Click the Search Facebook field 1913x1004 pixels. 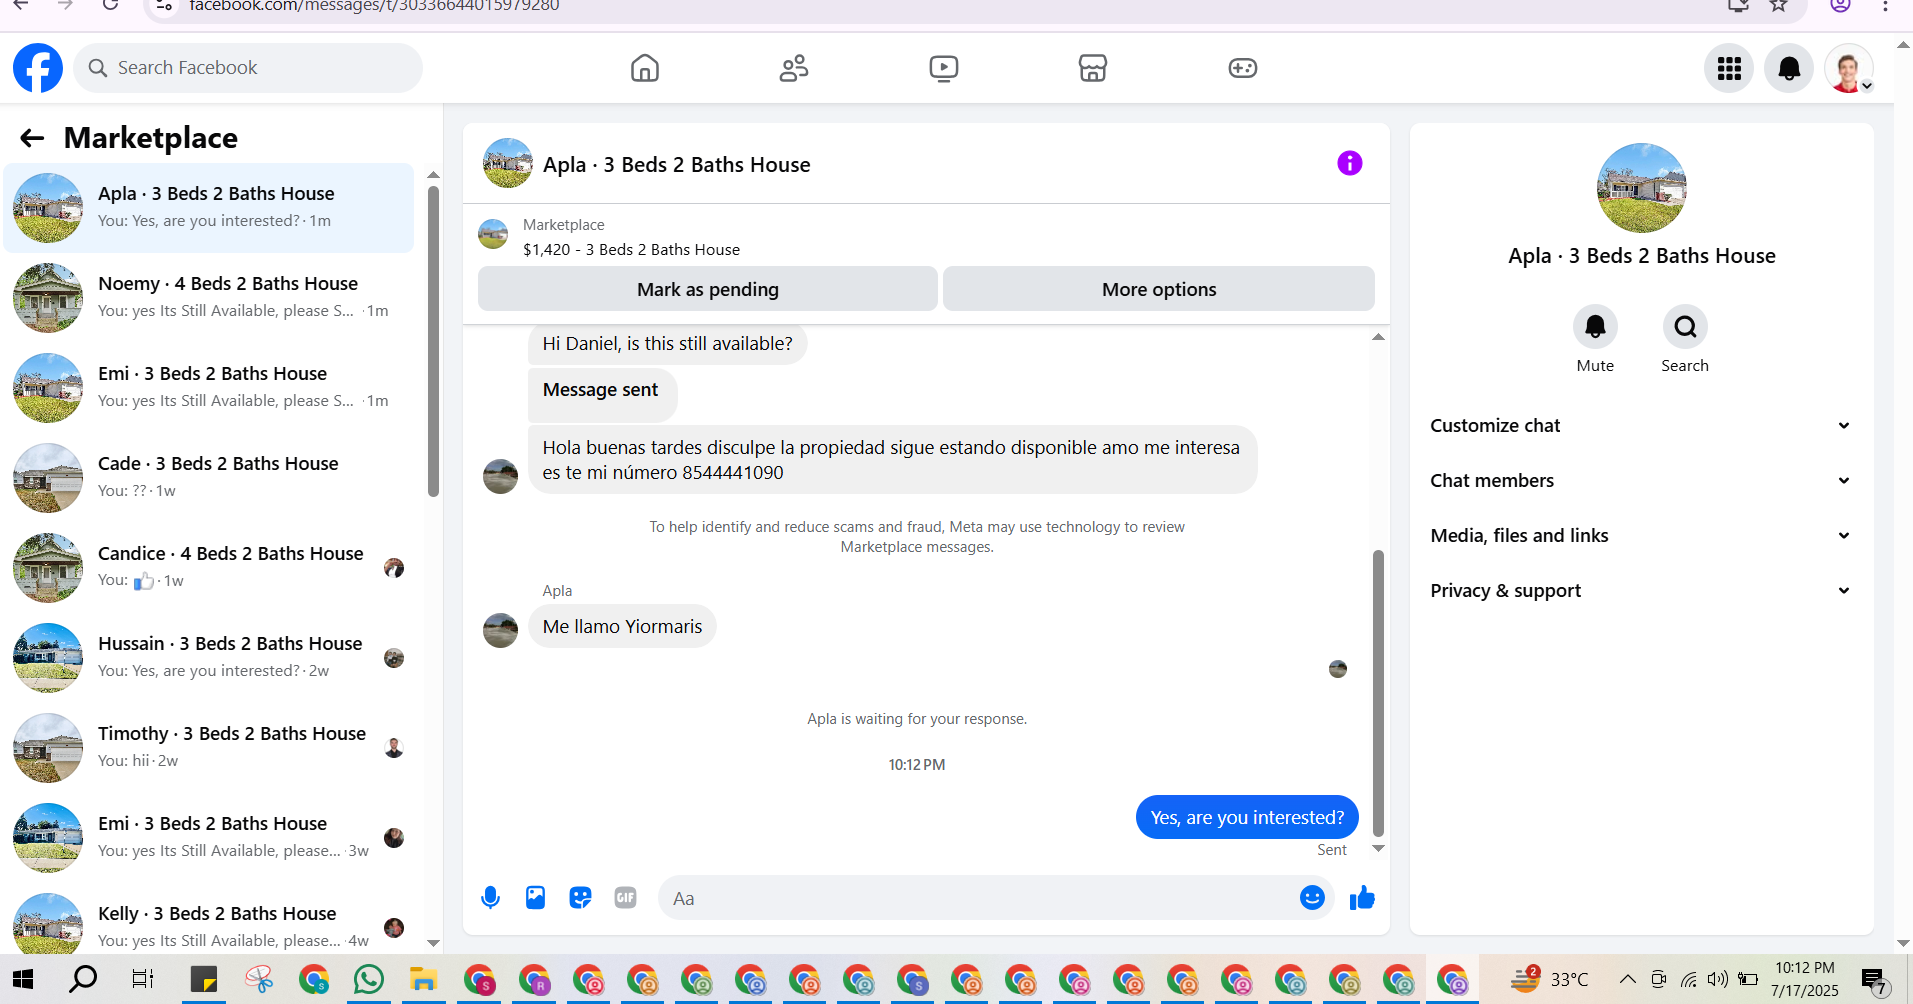248,68
